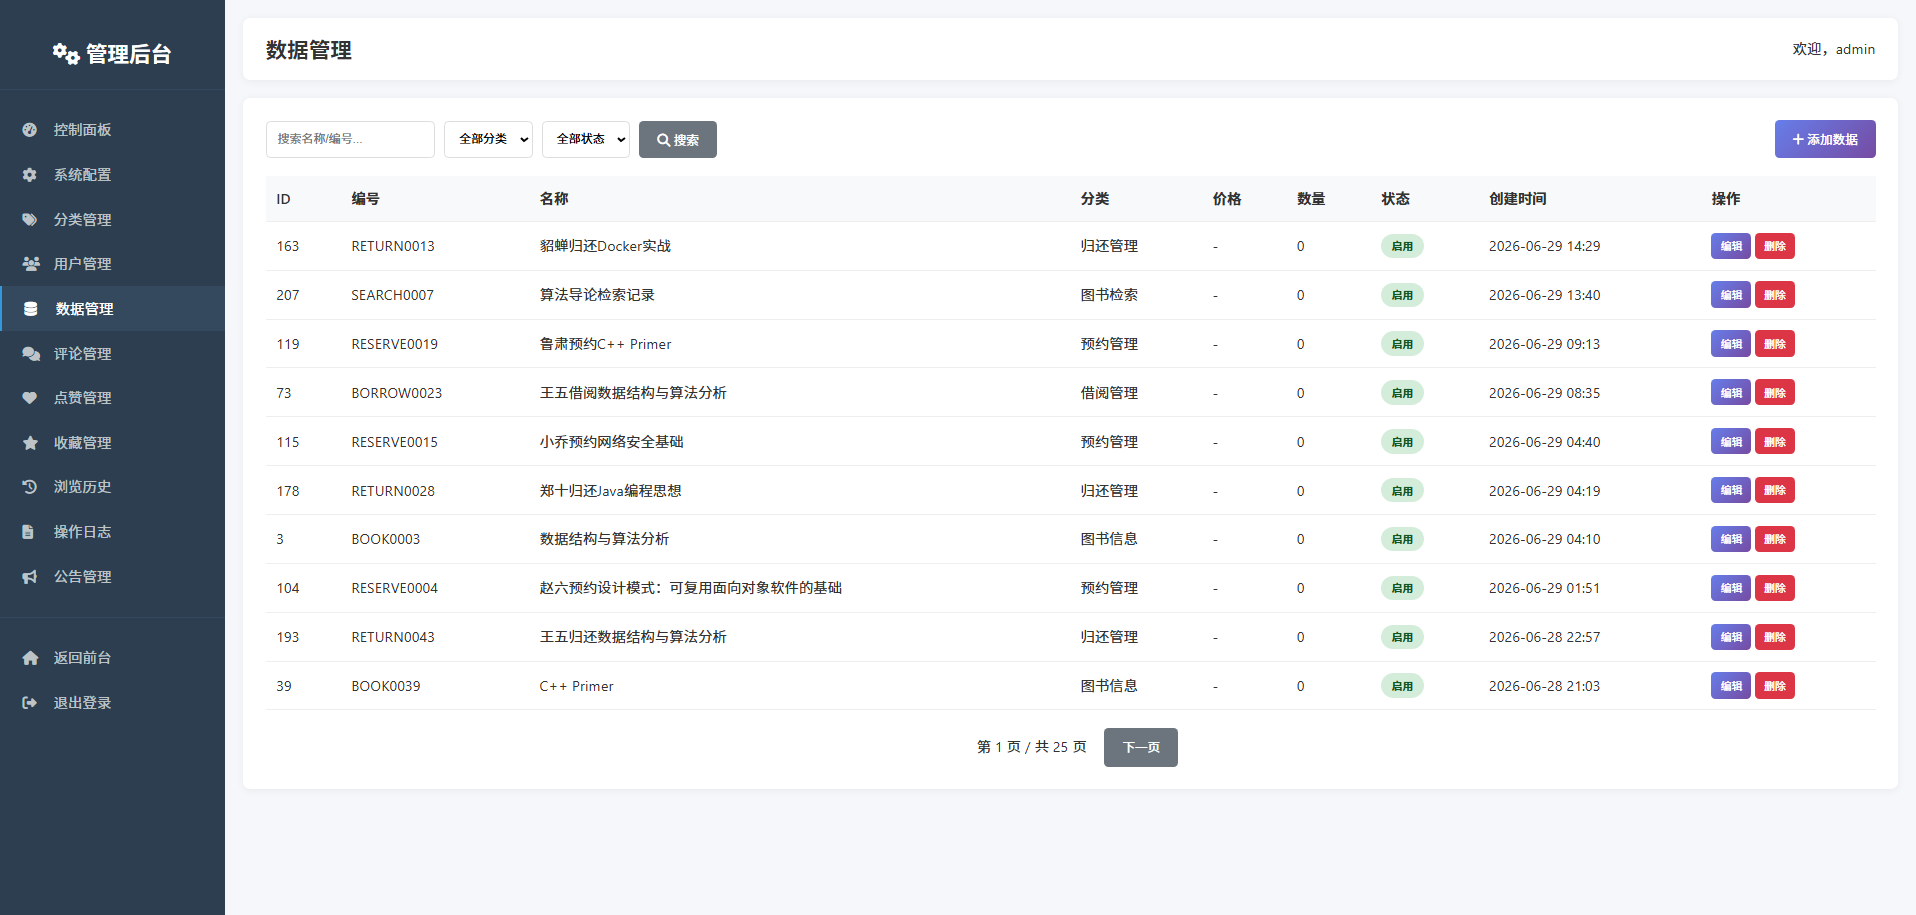The image size is (1916, 915).
Task: Click the 操作日志 file icon
Action: pos(29,532)
